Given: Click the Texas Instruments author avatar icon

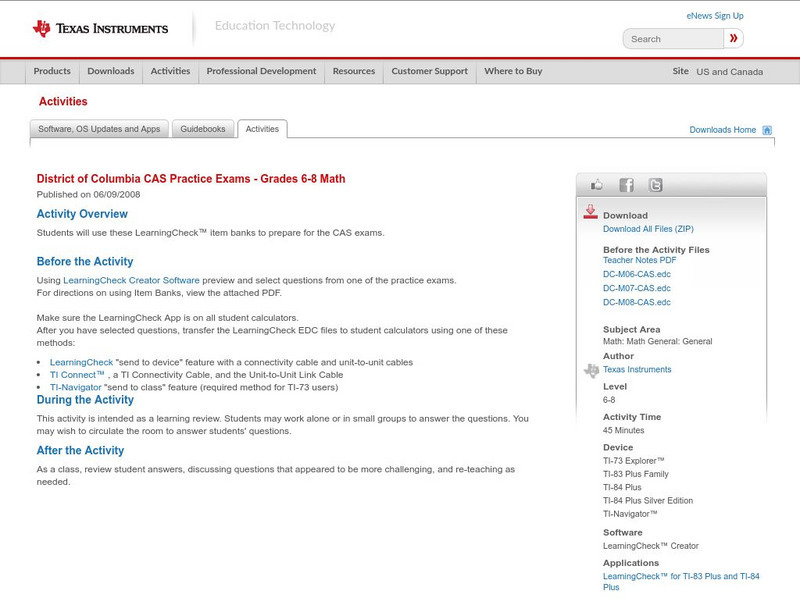Looking at the screenshot, I should (x=592, y=369).
